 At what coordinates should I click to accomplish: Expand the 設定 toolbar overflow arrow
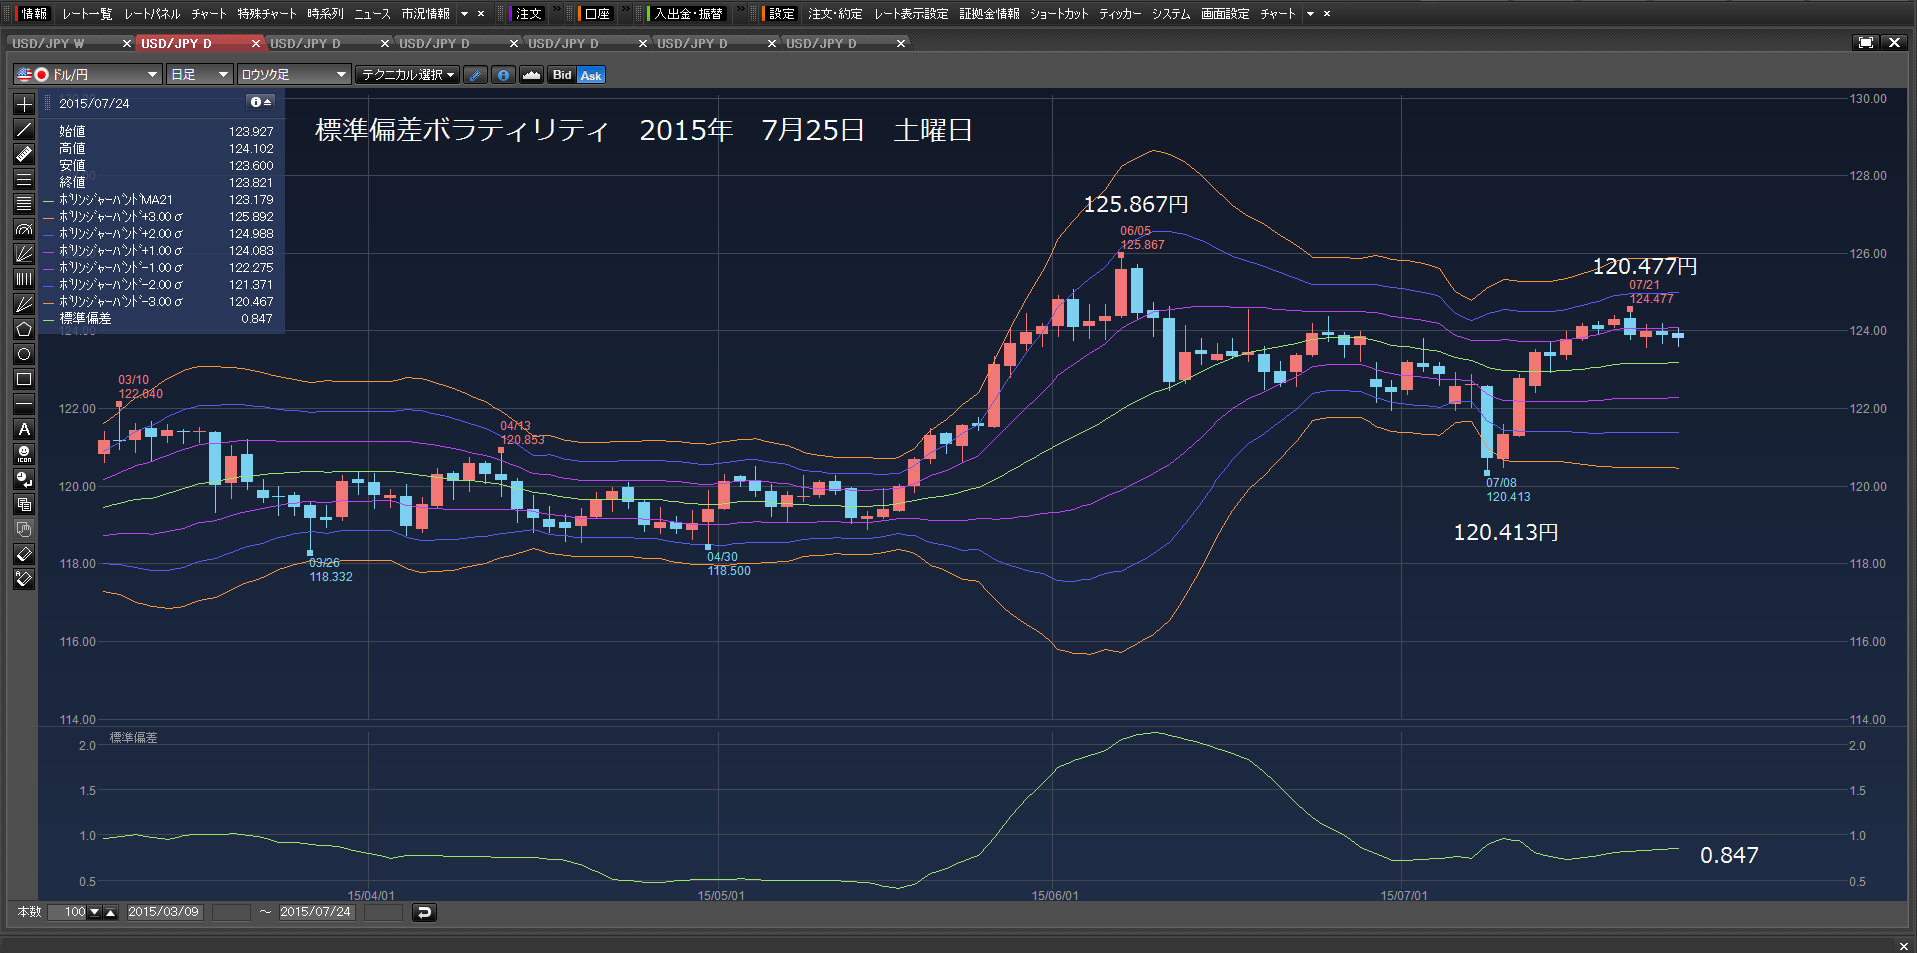pos(1310,14)
